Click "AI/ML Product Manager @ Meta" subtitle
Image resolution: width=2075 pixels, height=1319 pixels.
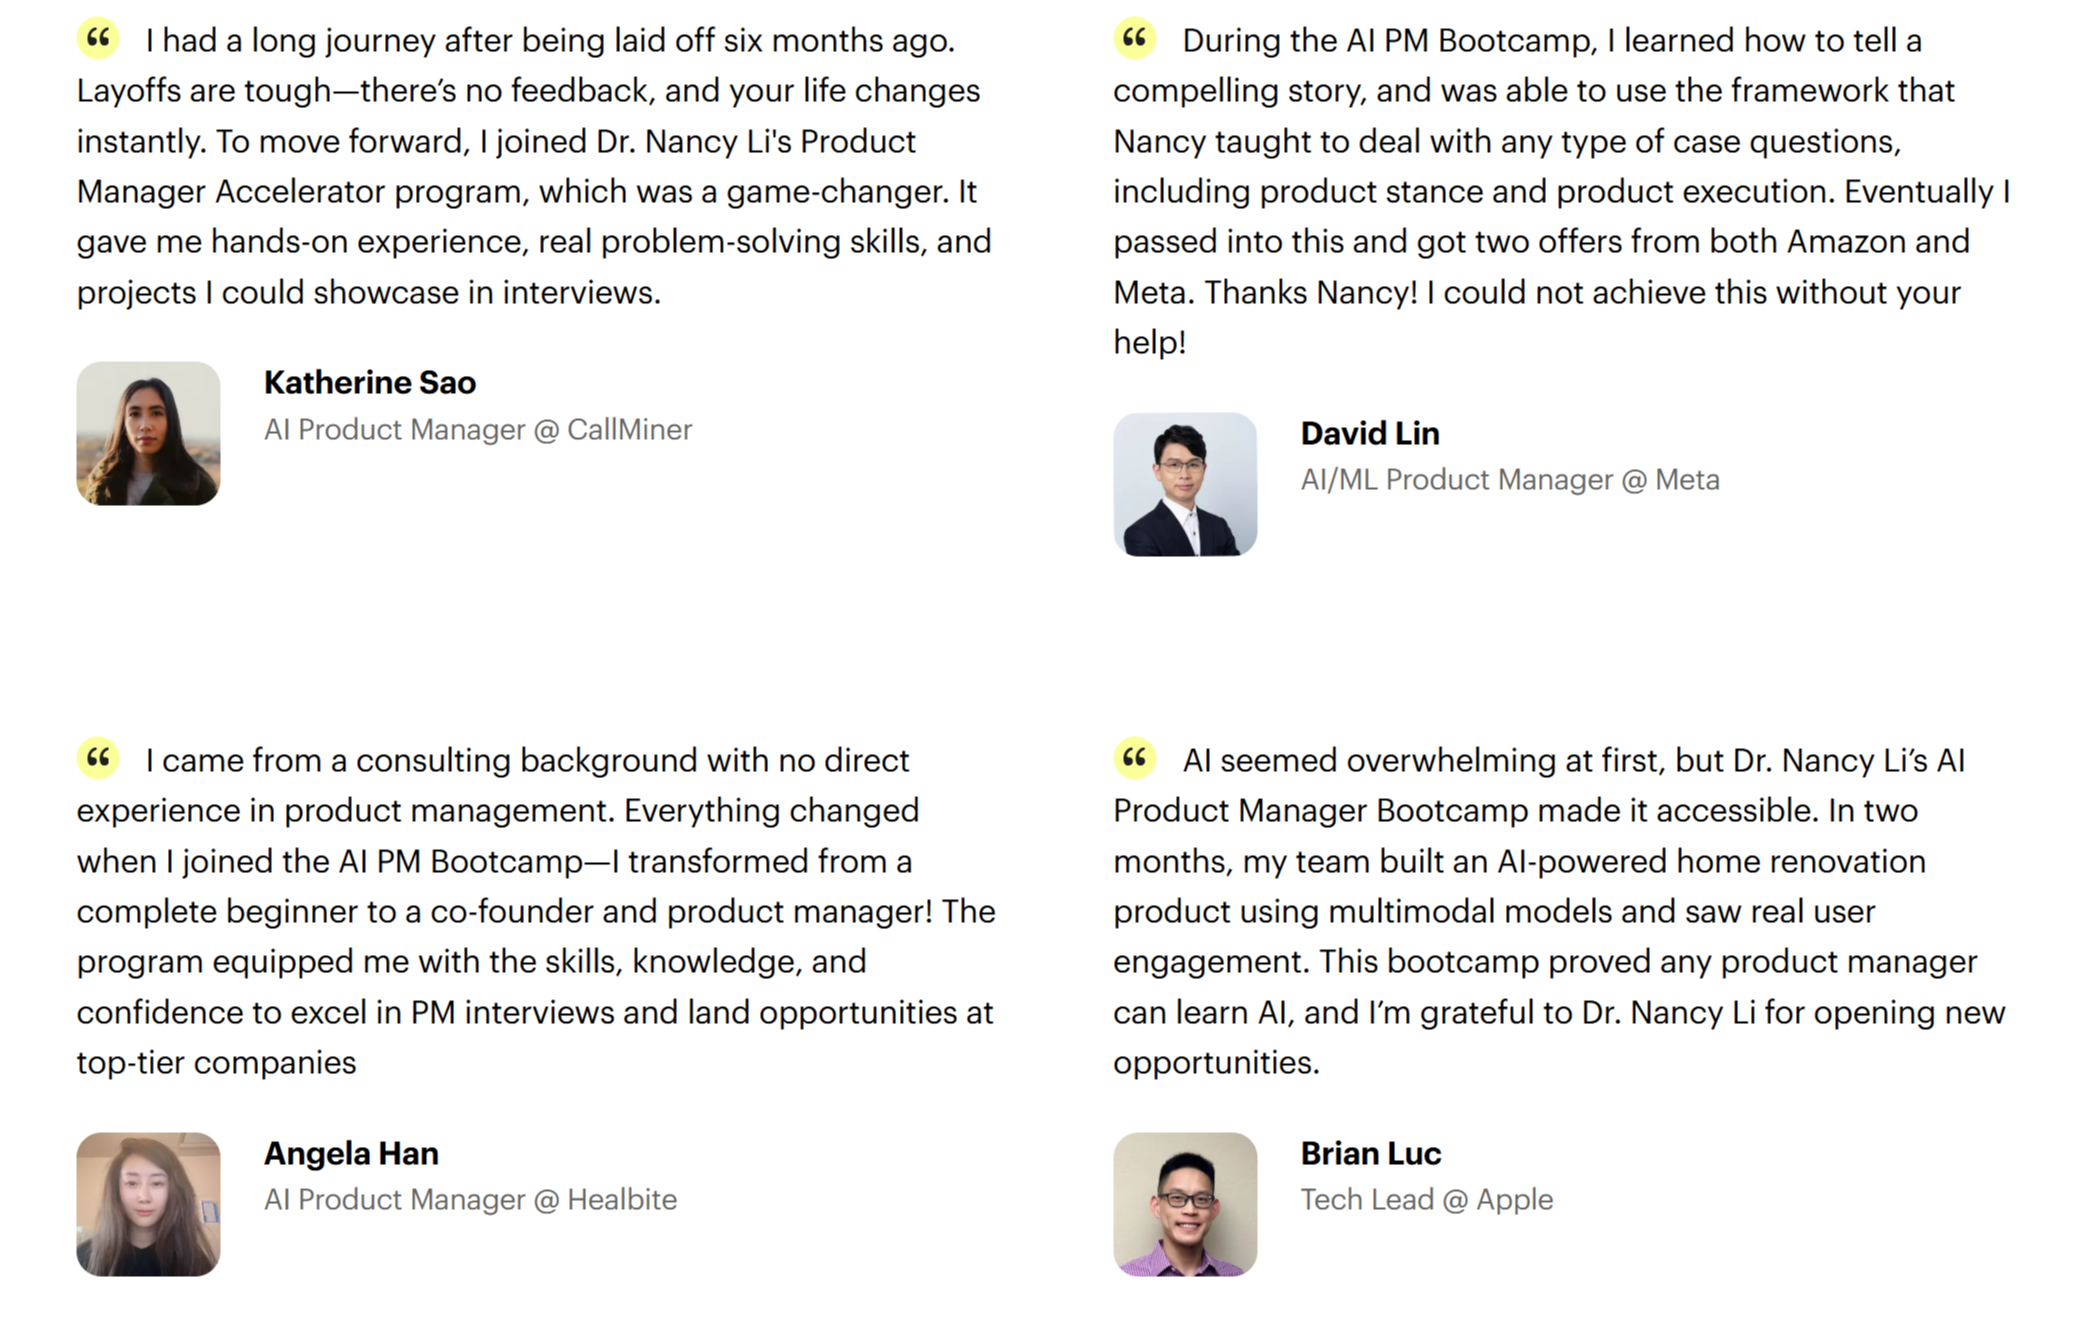1510,480
